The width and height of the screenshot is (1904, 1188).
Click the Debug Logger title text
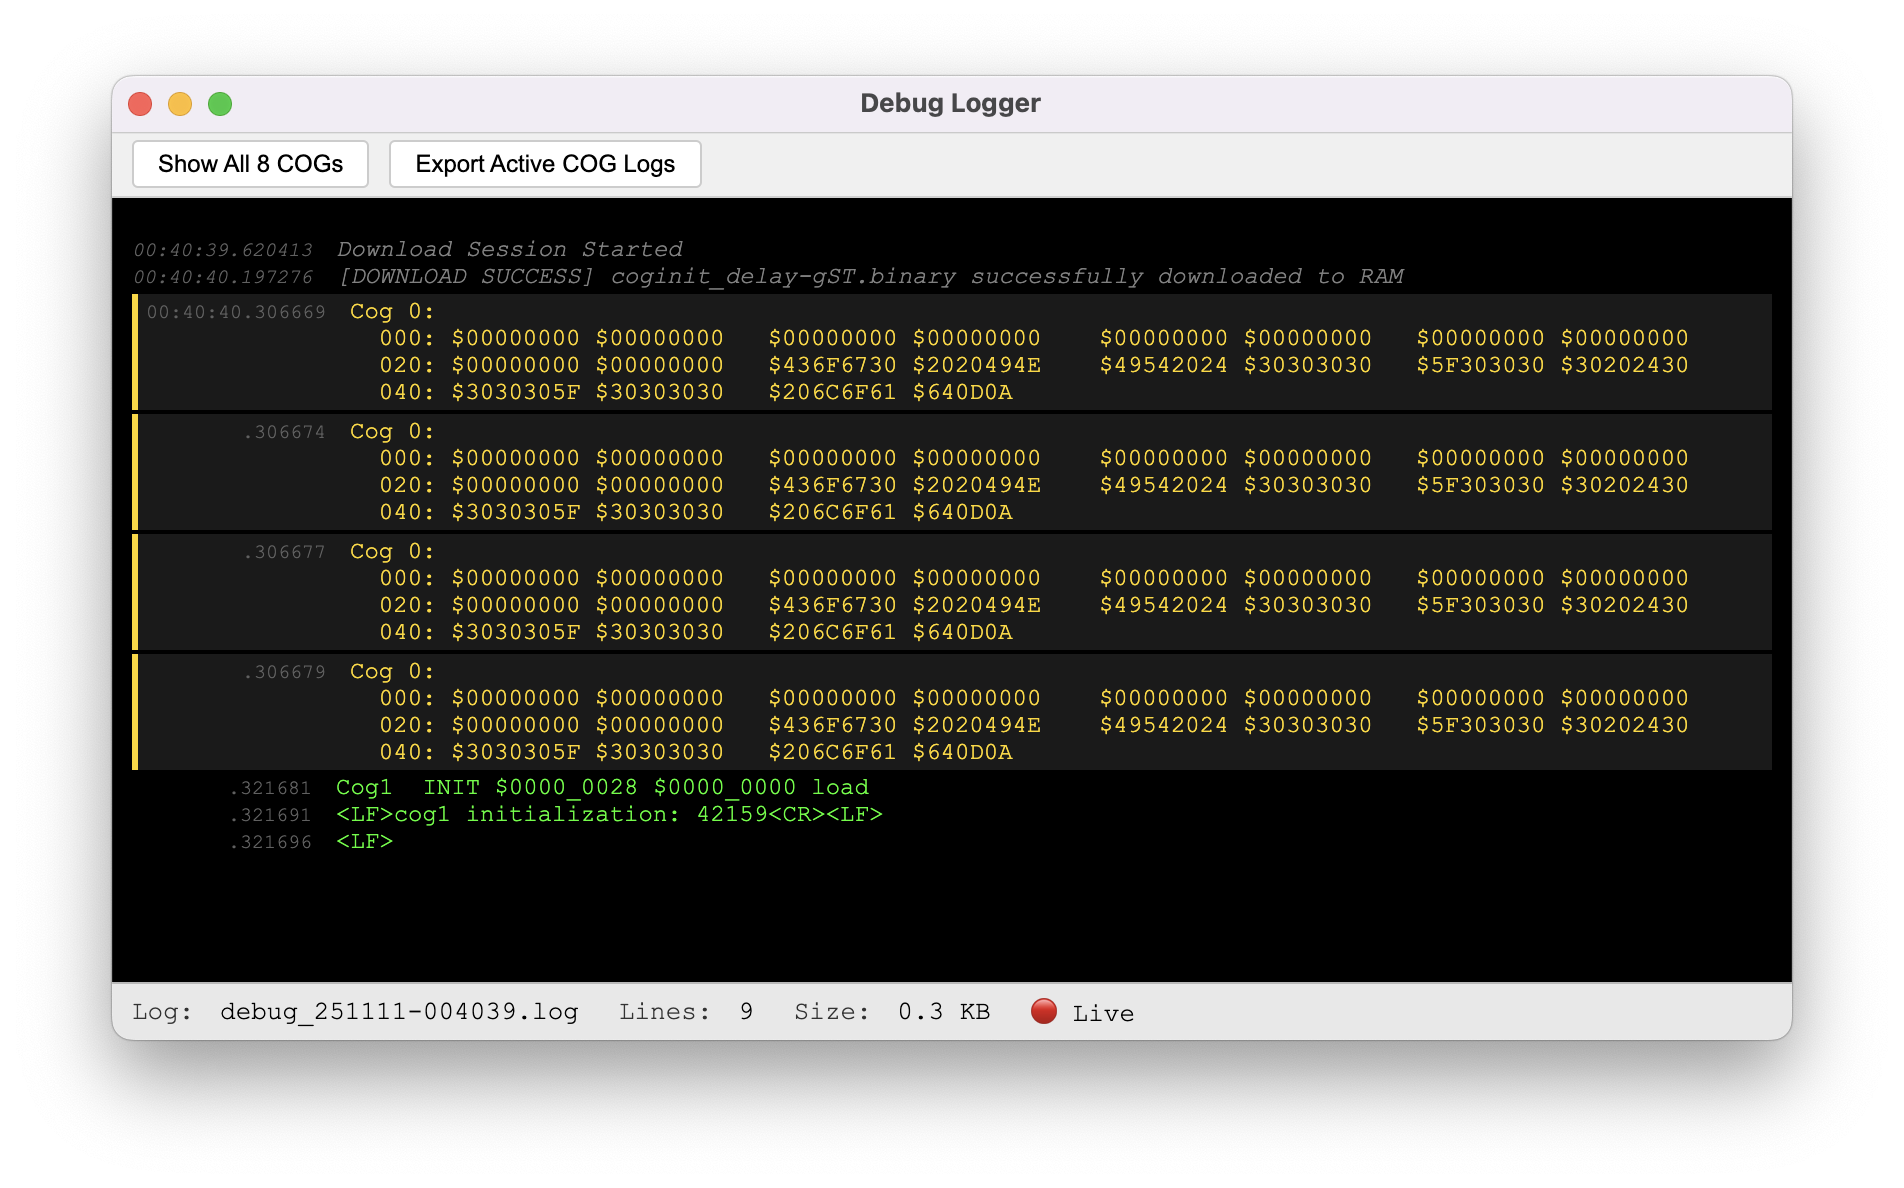pos(950,104)
